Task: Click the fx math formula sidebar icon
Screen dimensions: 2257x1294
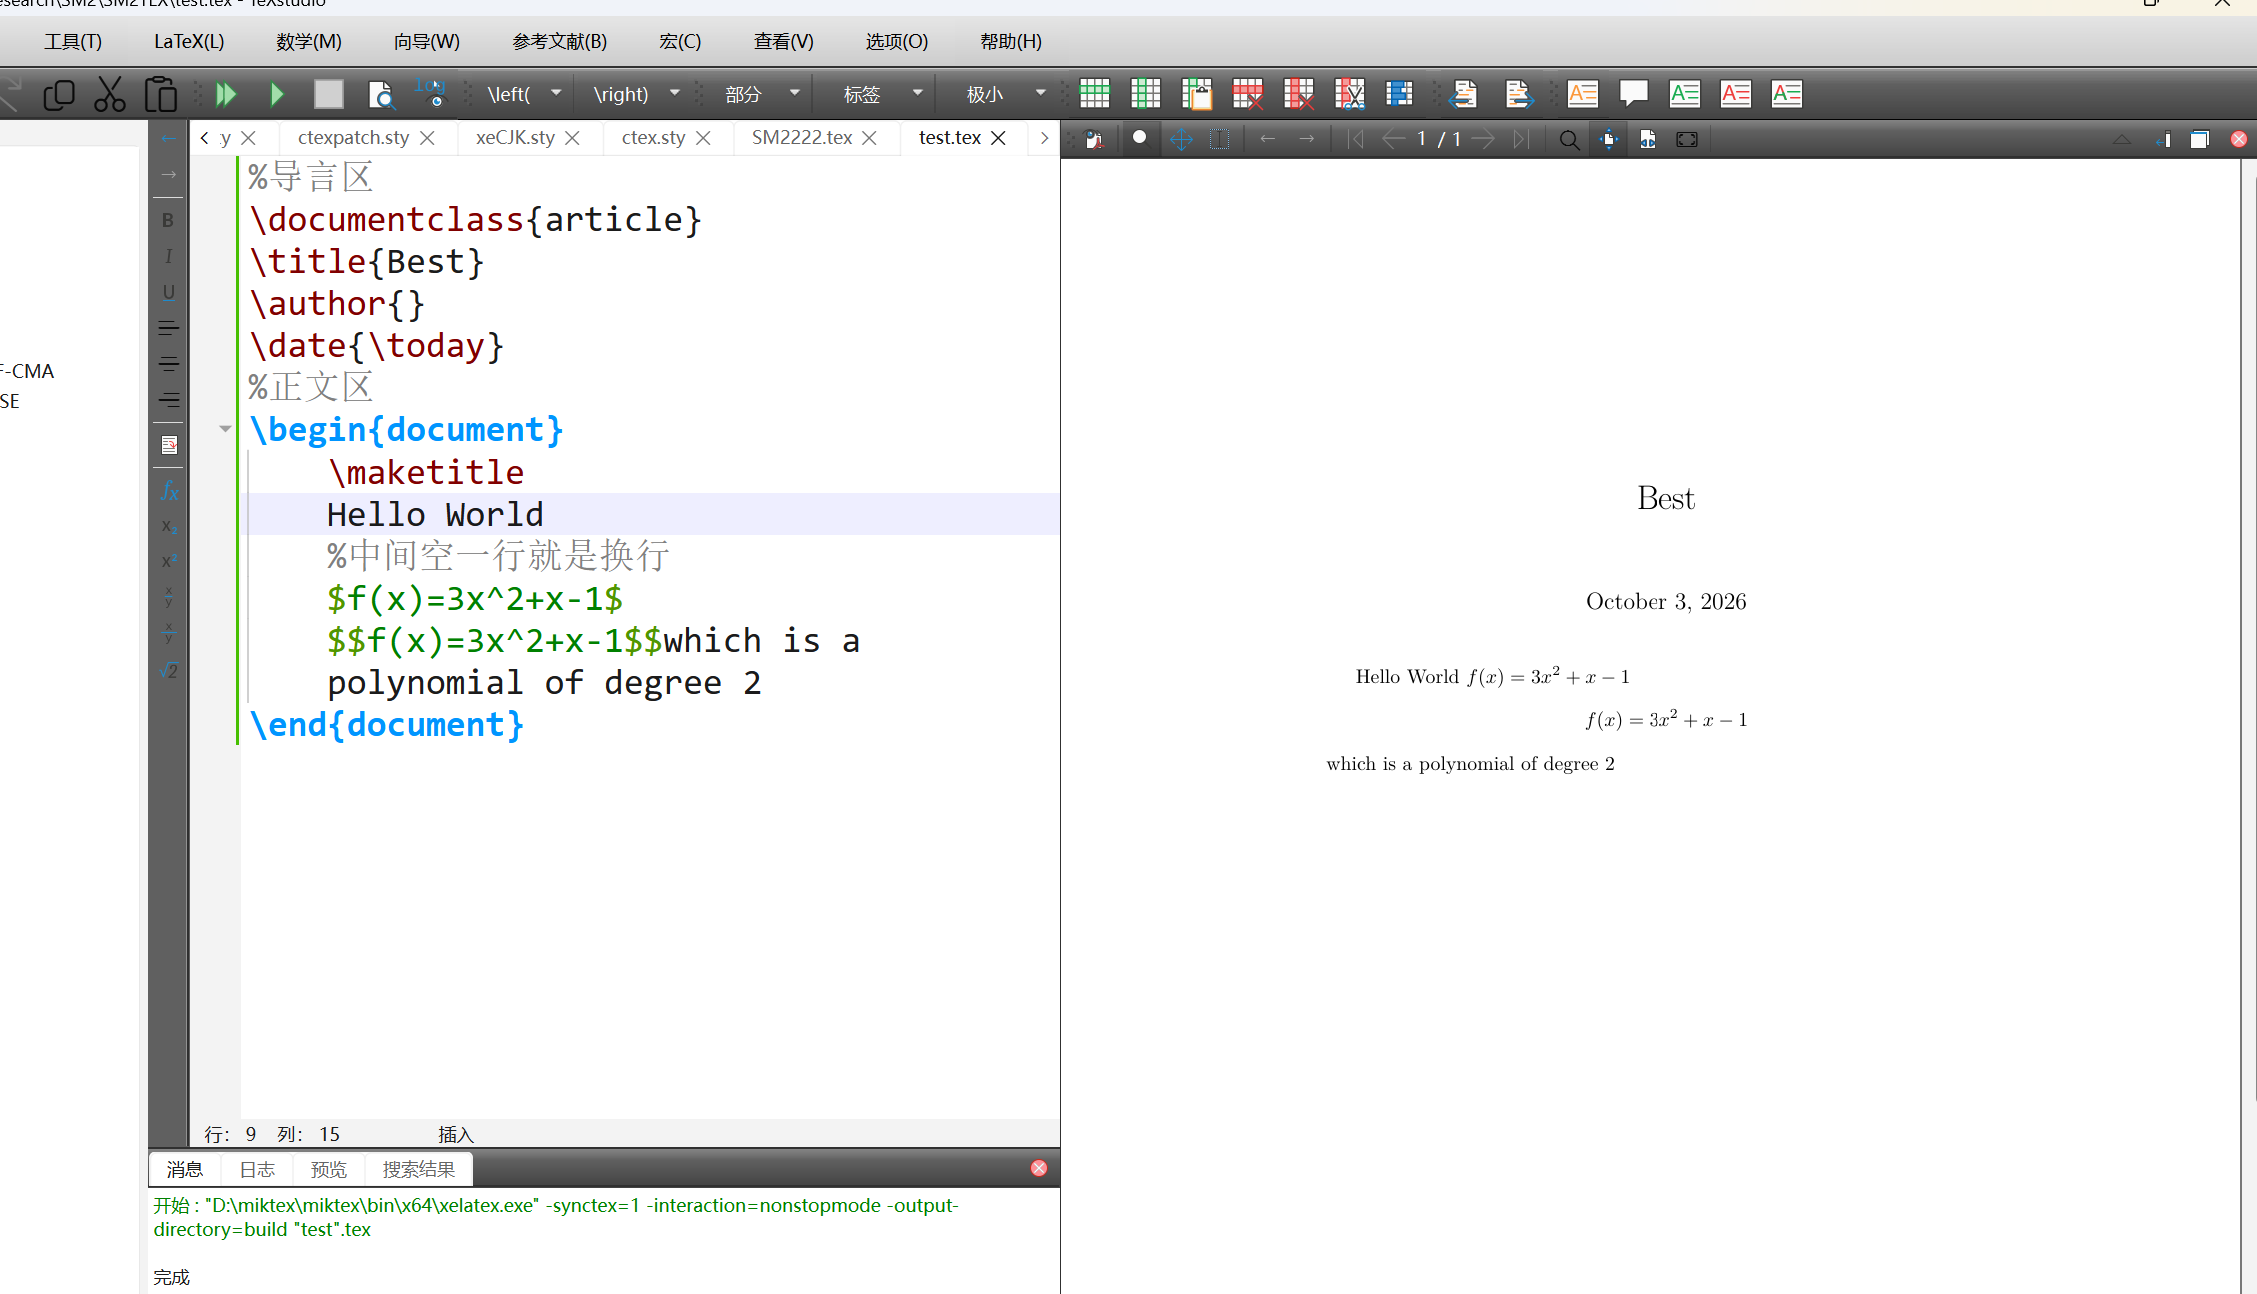Action: coord(169,491)
